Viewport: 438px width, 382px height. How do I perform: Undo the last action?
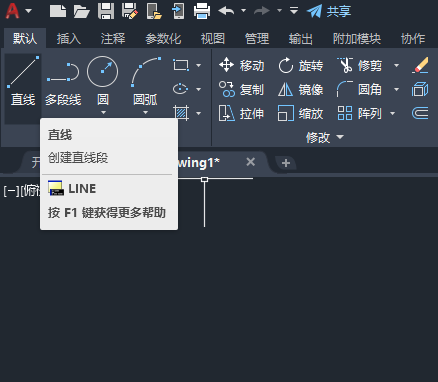[226, 11]
